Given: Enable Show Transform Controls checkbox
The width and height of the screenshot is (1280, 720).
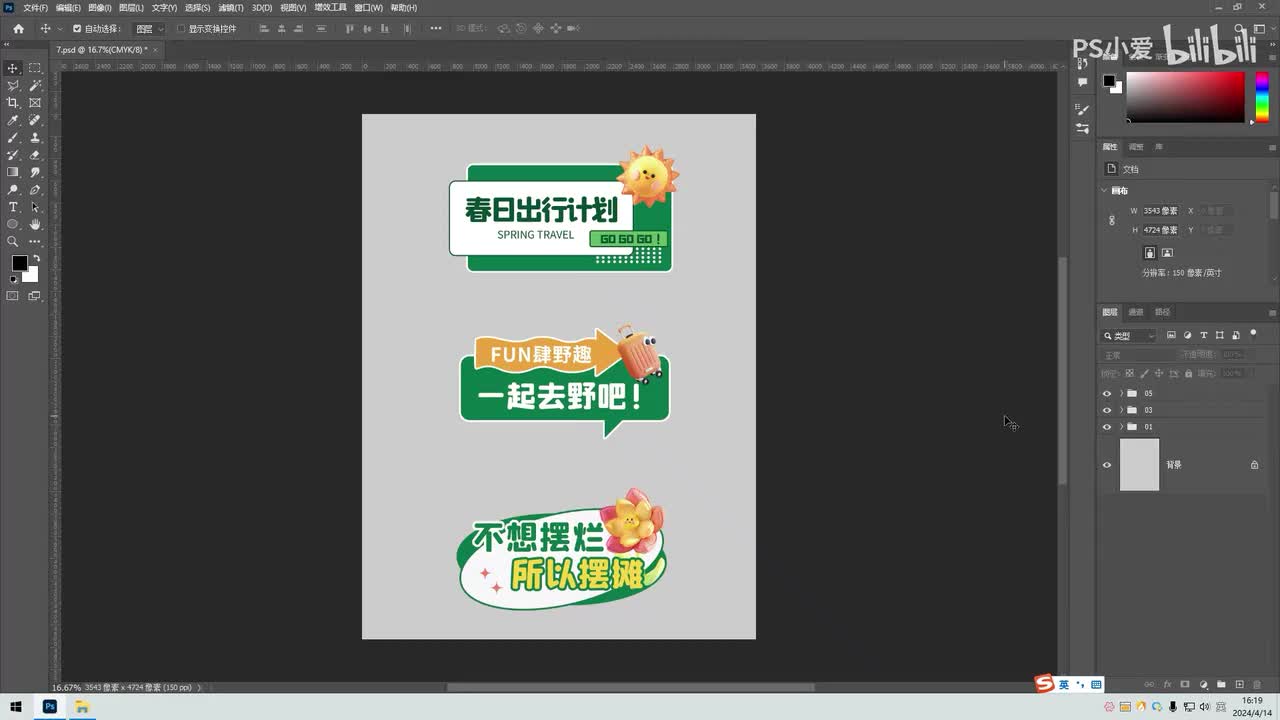Looking at the screenshot, I should [181, 29].
